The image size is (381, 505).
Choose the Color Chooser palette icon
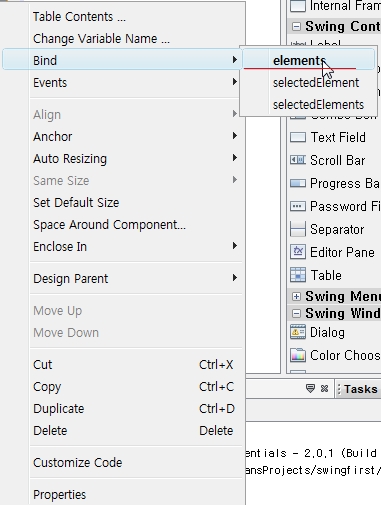coord(298,355)
